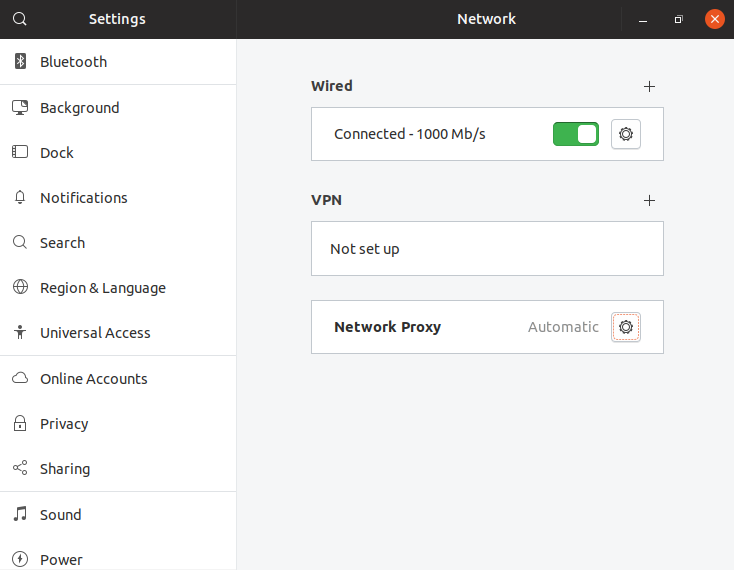Open Network Proxy settings gear

click(x=626, y=327)
